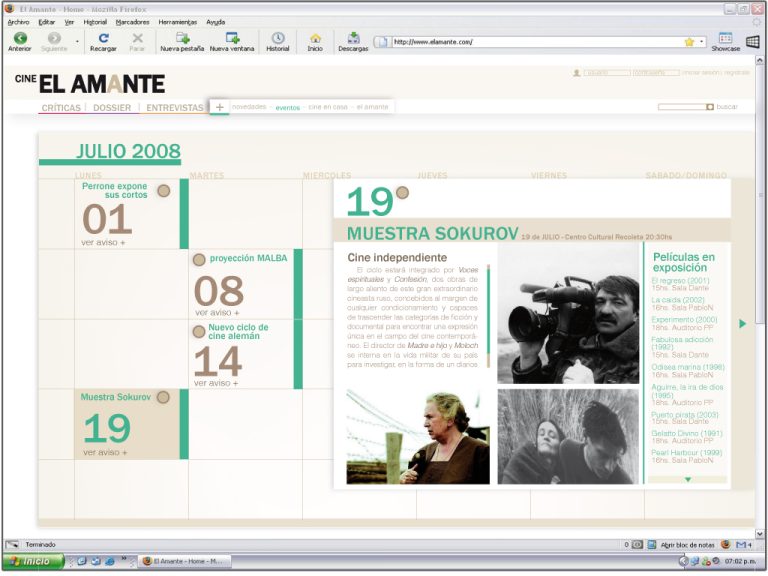Click the CINE EL AMANTE logo
The width and height of the screenshot is (768, 576).
click(x=90, y=84)
